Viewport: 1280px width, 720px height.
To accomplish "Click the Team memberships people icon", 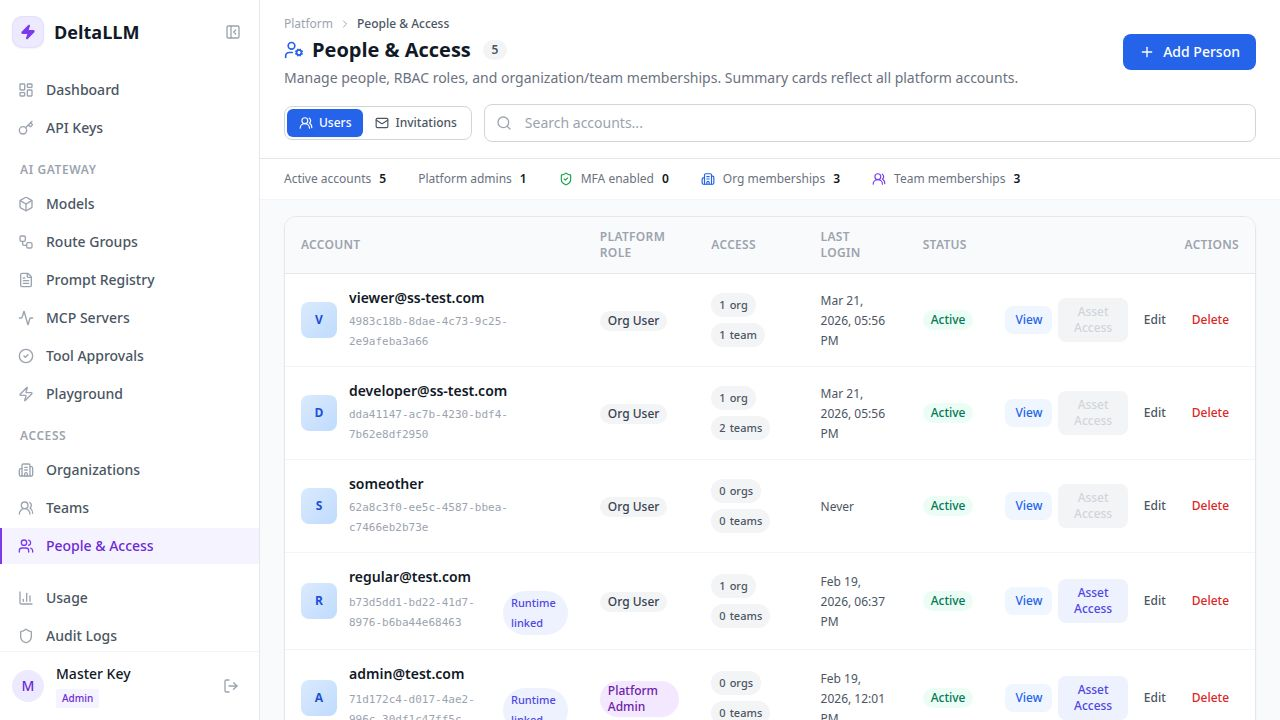I will 879,179.
